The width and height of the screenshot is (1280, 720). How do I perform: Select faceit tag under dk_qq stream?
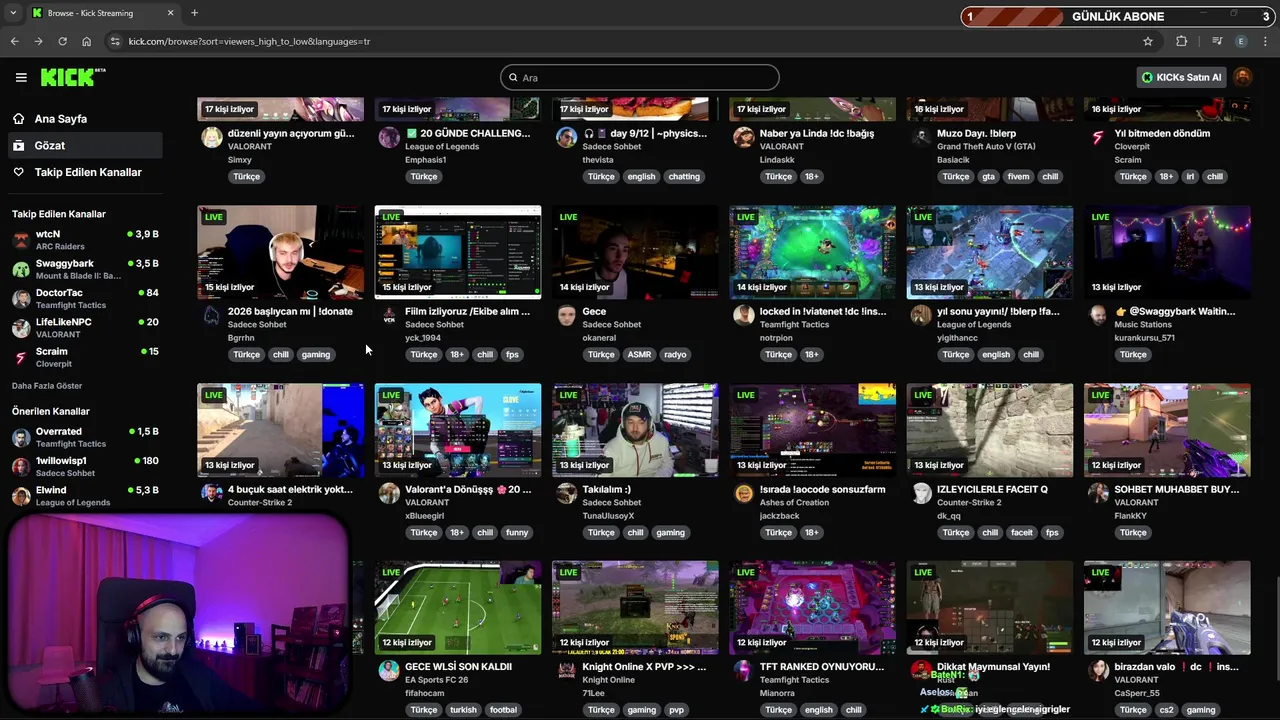[1021, 532]
